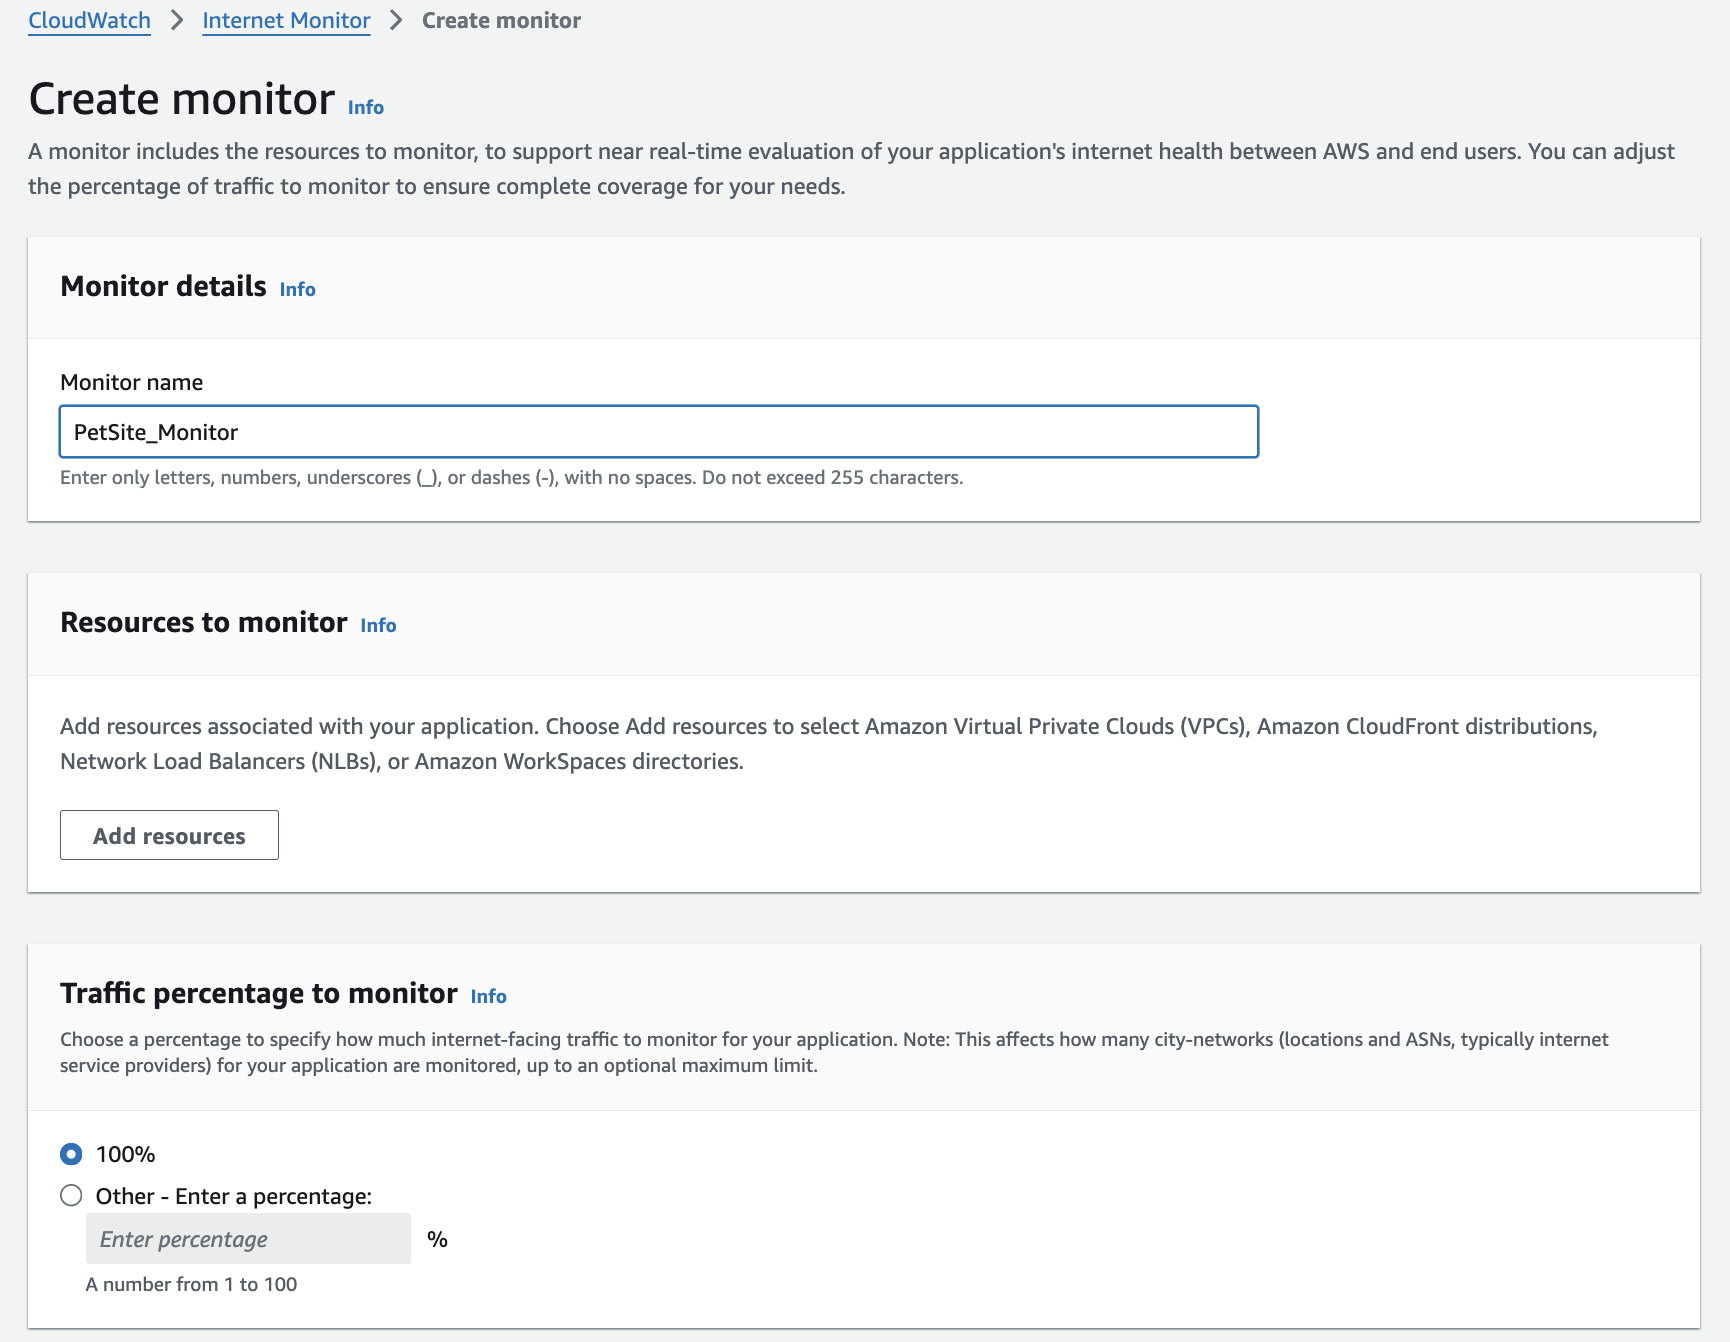The height and width of the screenshot is (1342, 1730).
Task: Focus the percentage entry field under Other
Action: point(247,1238)
